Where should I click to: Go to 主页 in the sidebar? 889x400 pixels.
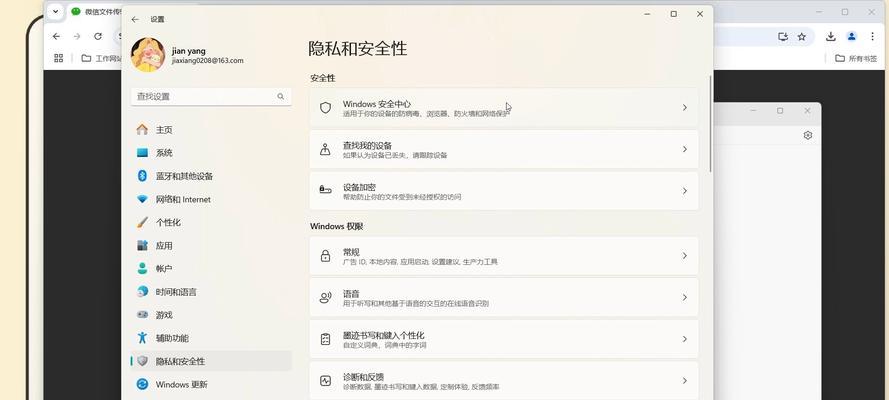[x=211, y=130]
